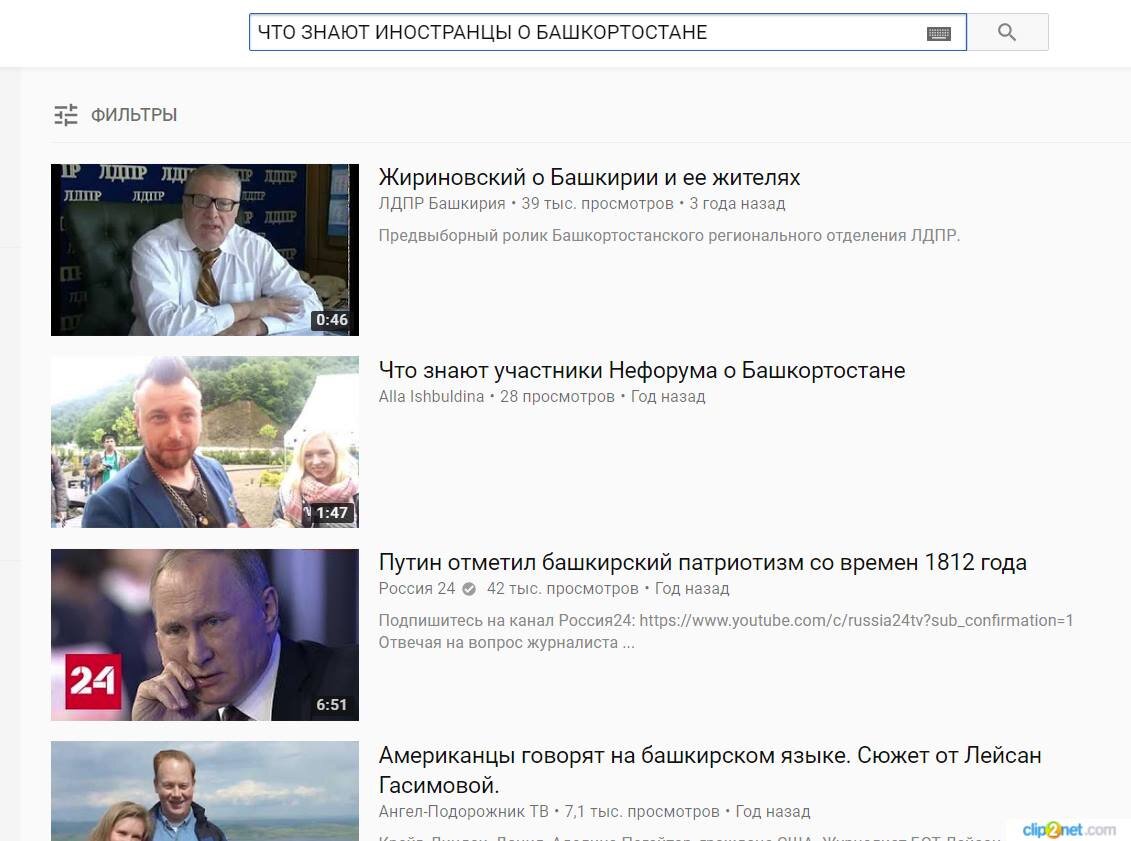Go to the Россия 24 channel
The width and height of the screenshot is (1131, 841).
pos(417,589)
